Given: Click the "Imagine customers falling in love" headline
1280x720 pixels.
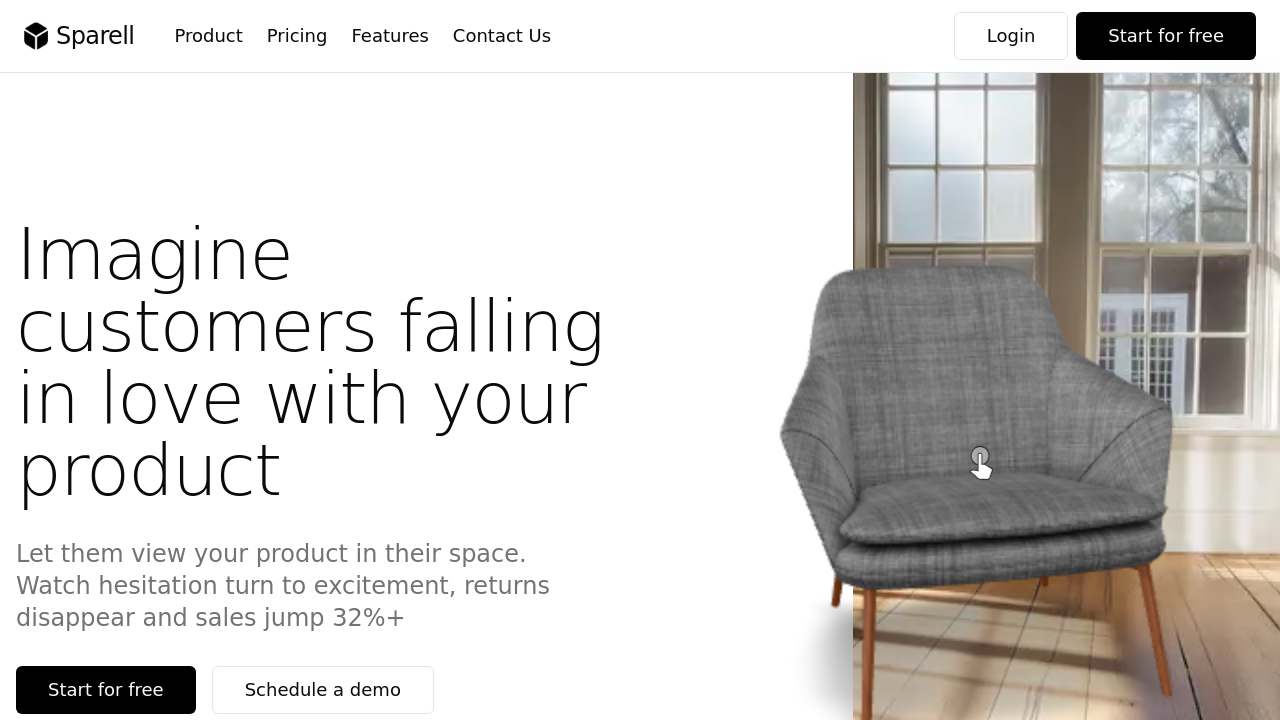Looking at the screenshot, I should pos(312,362).
